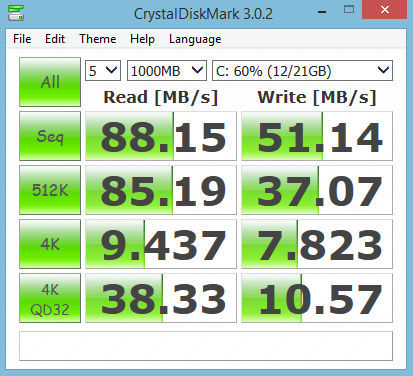This screenshot has height=376, width=413.
Task: Click the empty comment field at bottom
Action: pyautogui.click(x=206, y=346)
